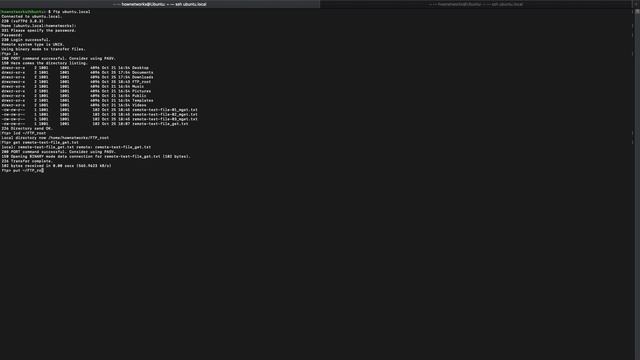
Task: Click 'remote-test-file-03_mget.txt' in the listing
Action: pos(164,119)
